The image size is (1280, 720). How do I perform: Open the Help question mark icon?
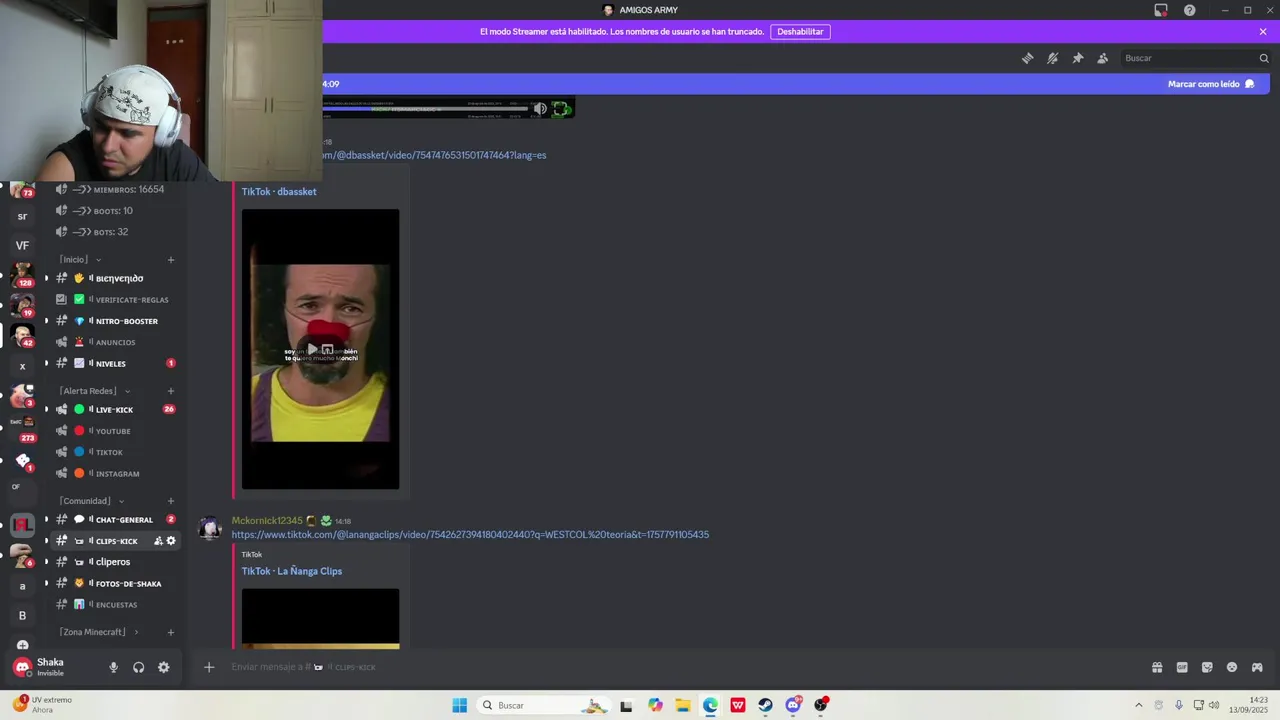coord(1189,10)
